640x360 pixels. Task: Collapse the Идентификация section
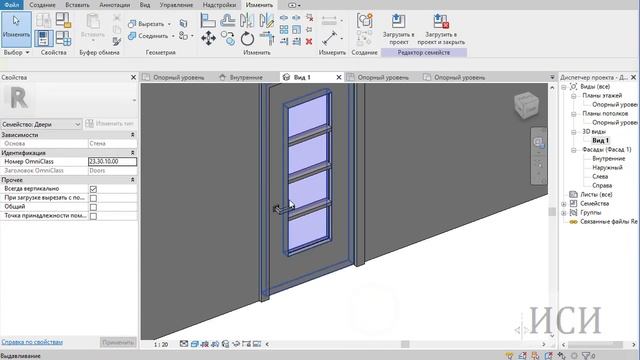(x=132, y=153)
